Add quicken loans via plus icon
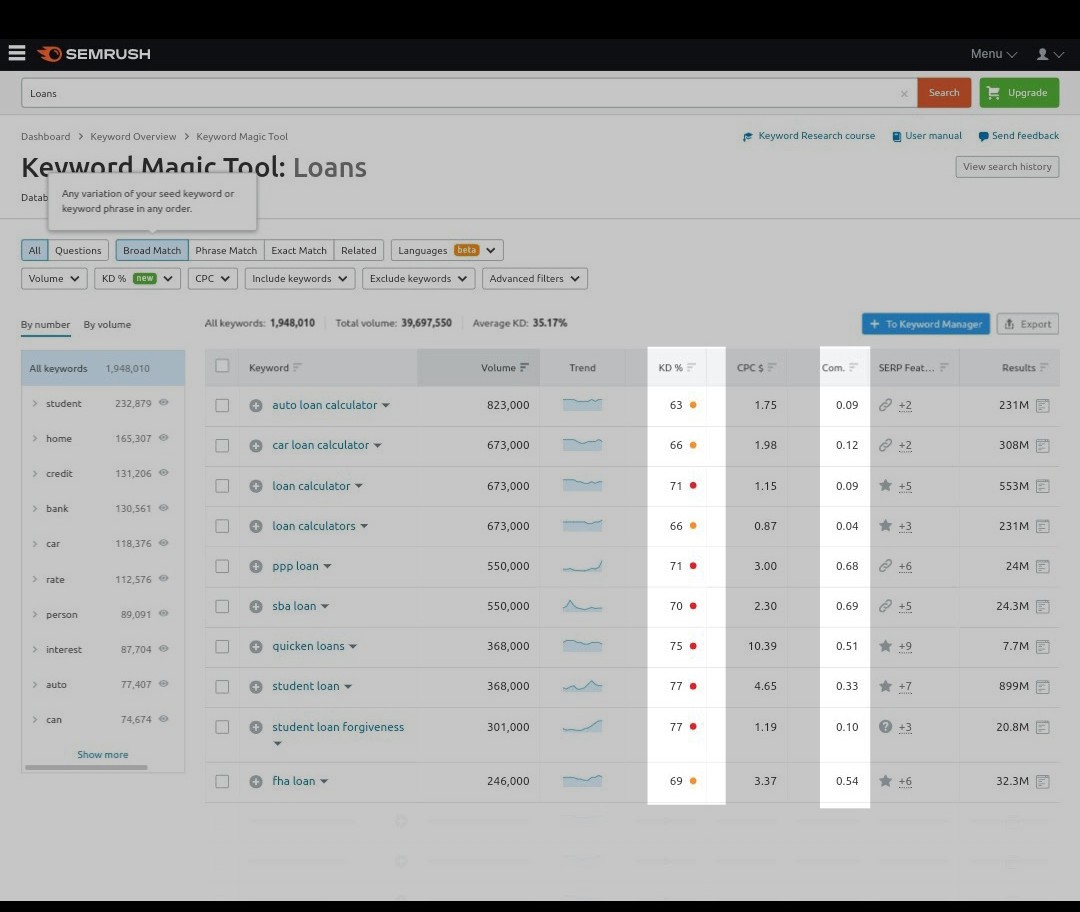The height and width of the screenshot is (912, 1080). tap(256, 646)
